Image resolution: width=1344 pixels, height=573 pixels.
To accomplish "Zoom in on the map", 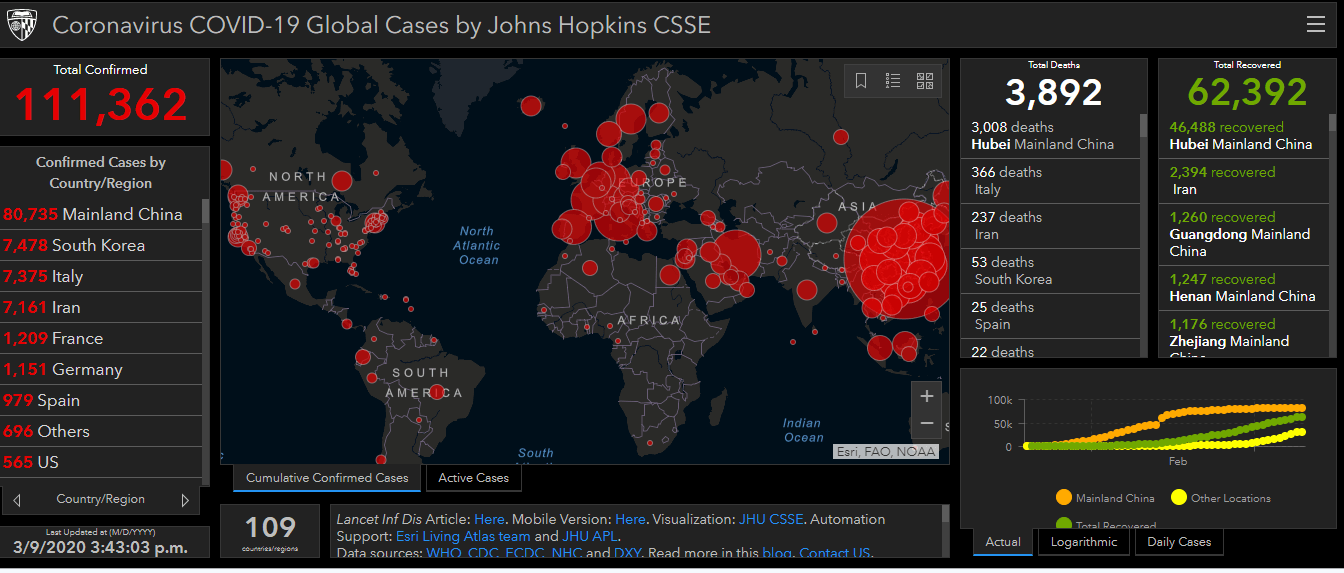I will click(x=926, y=396).
